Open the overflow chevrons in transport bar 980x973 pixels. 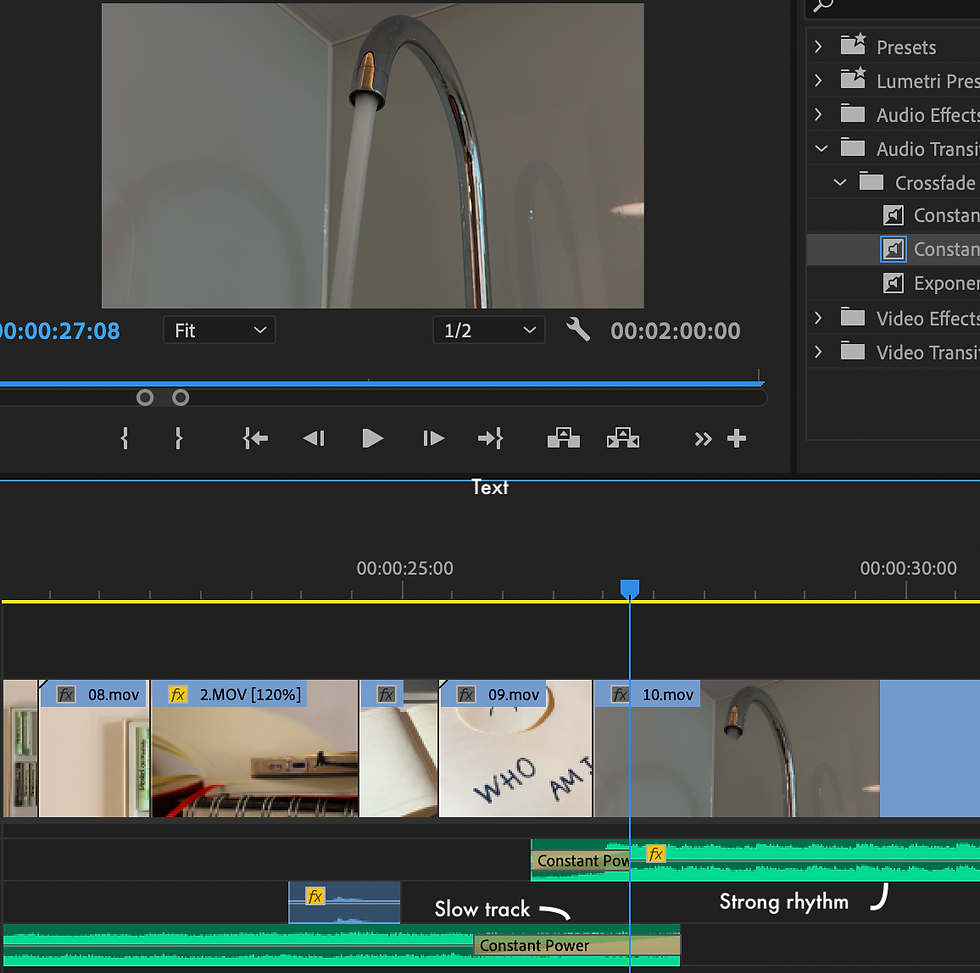click(x=702, y=439)
